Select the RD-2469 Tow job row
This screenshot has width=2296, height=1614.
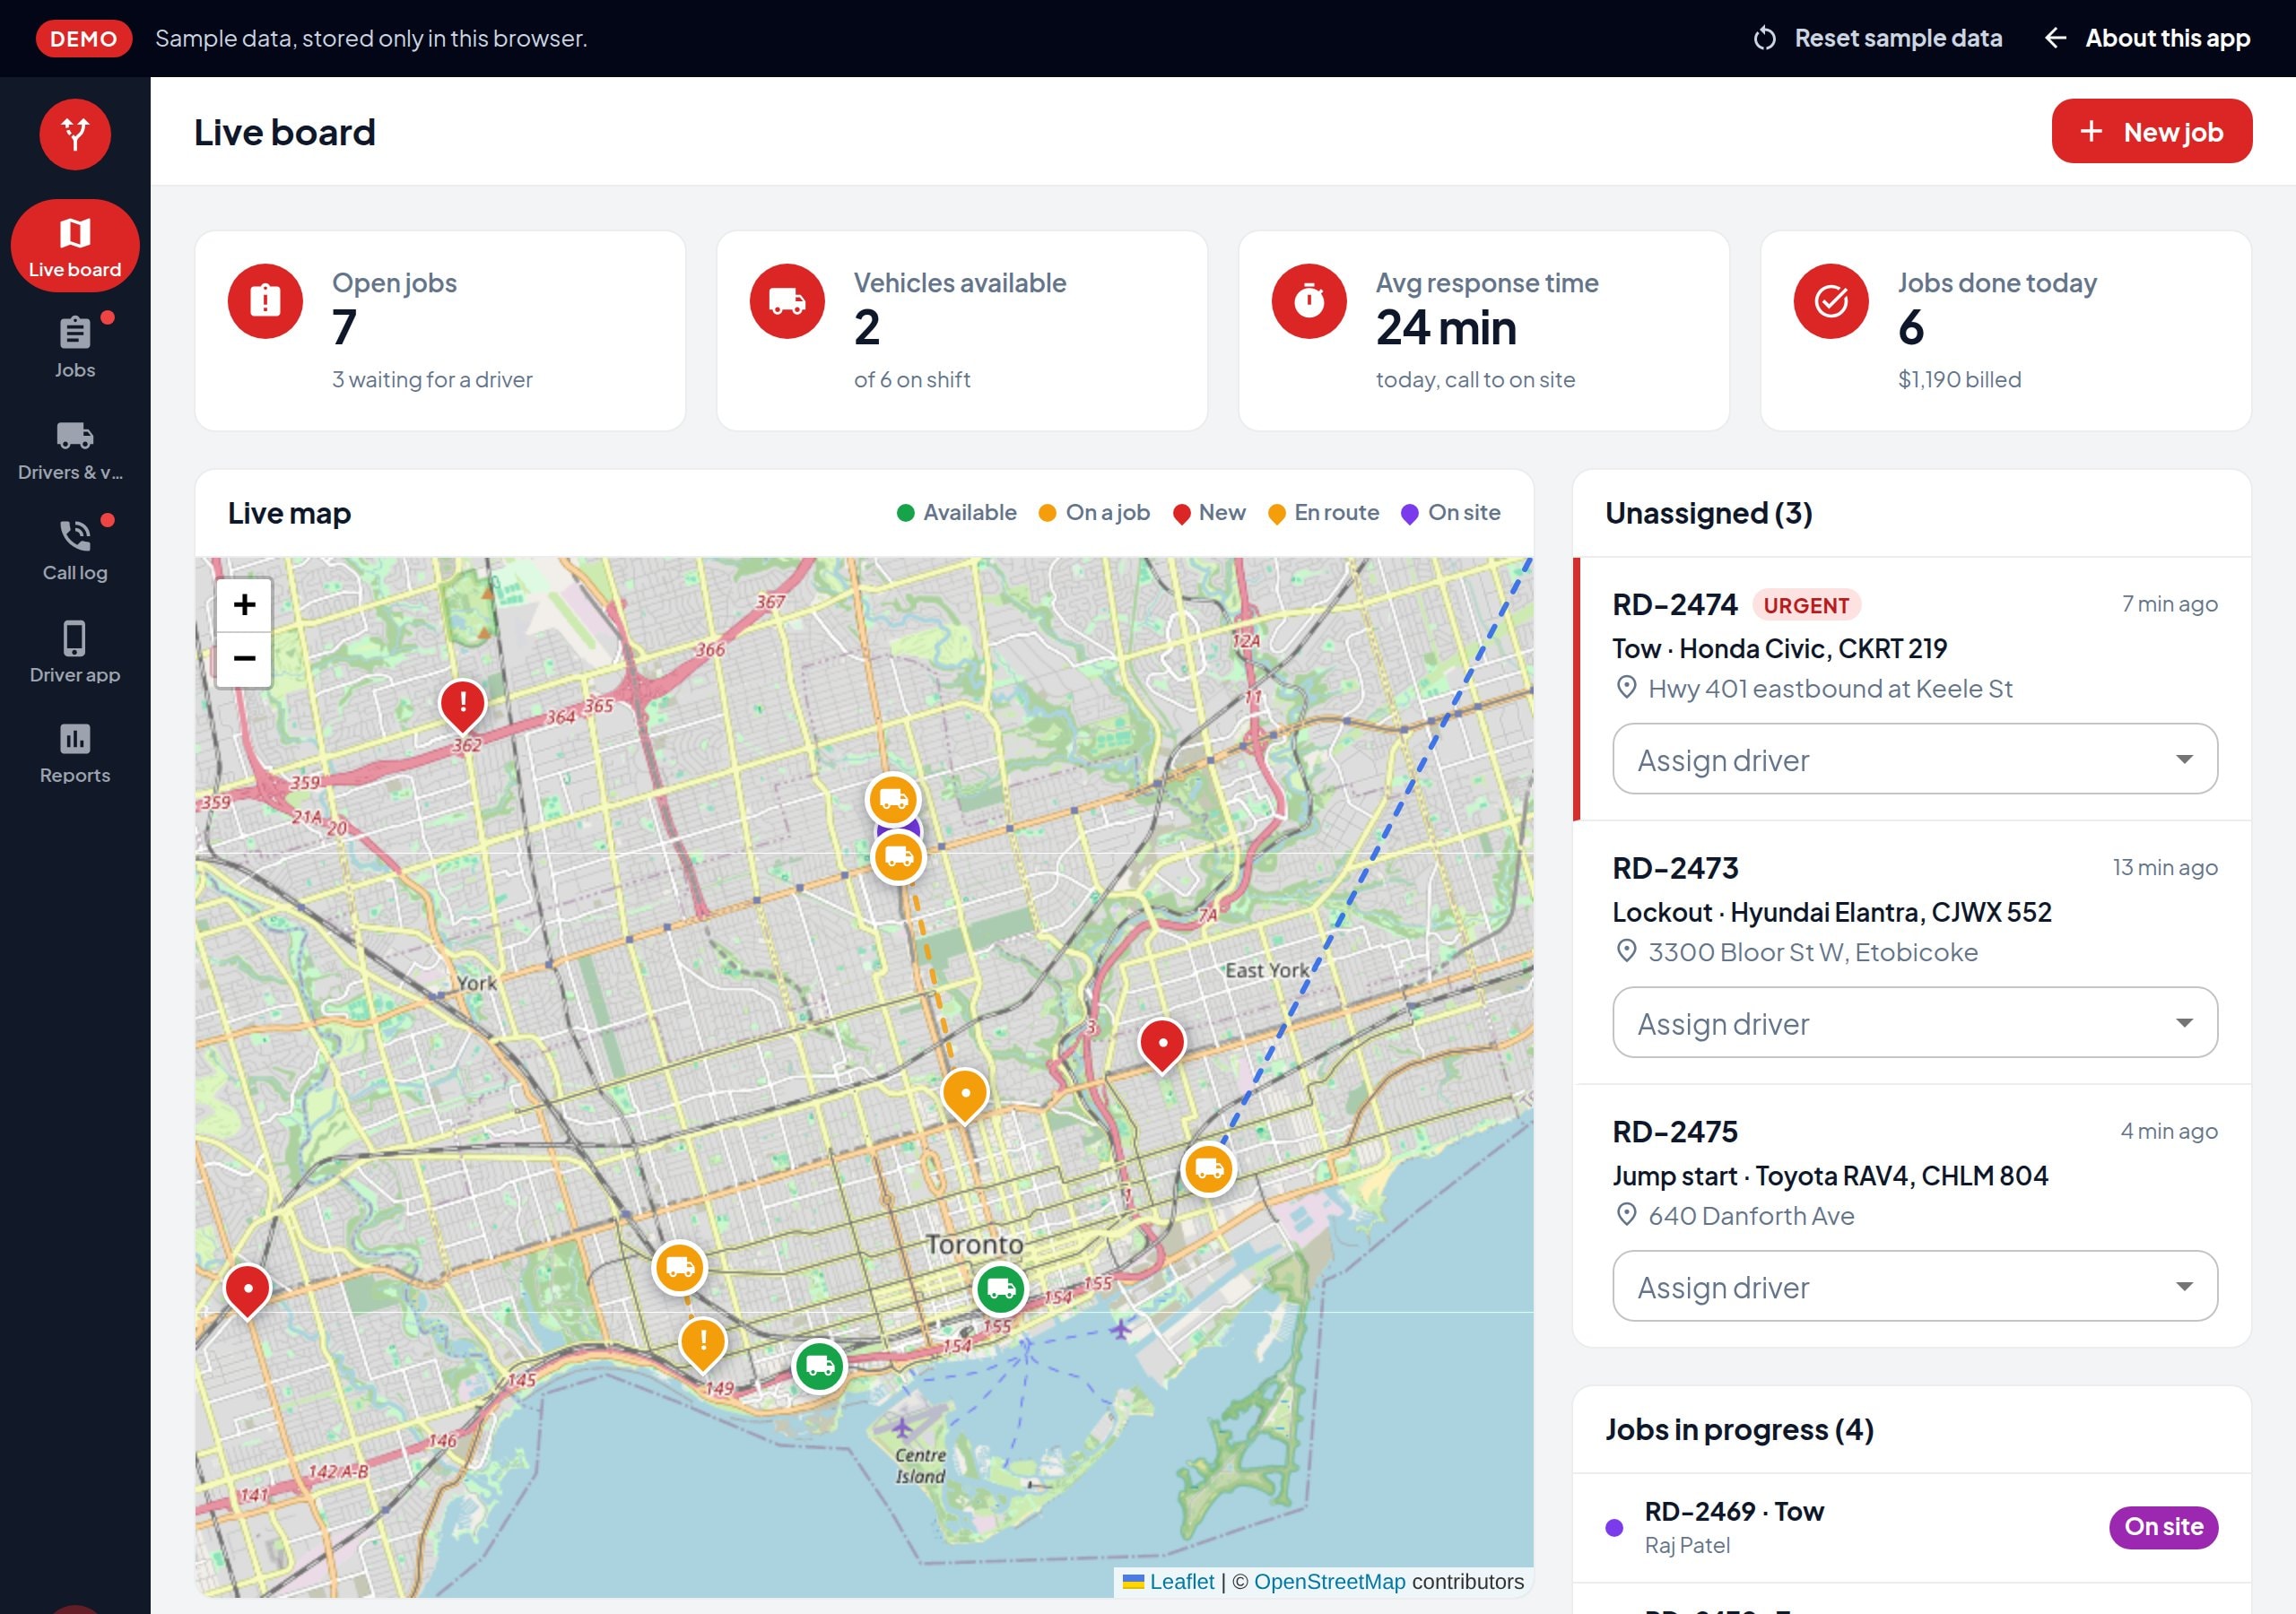point(1911,1527)
